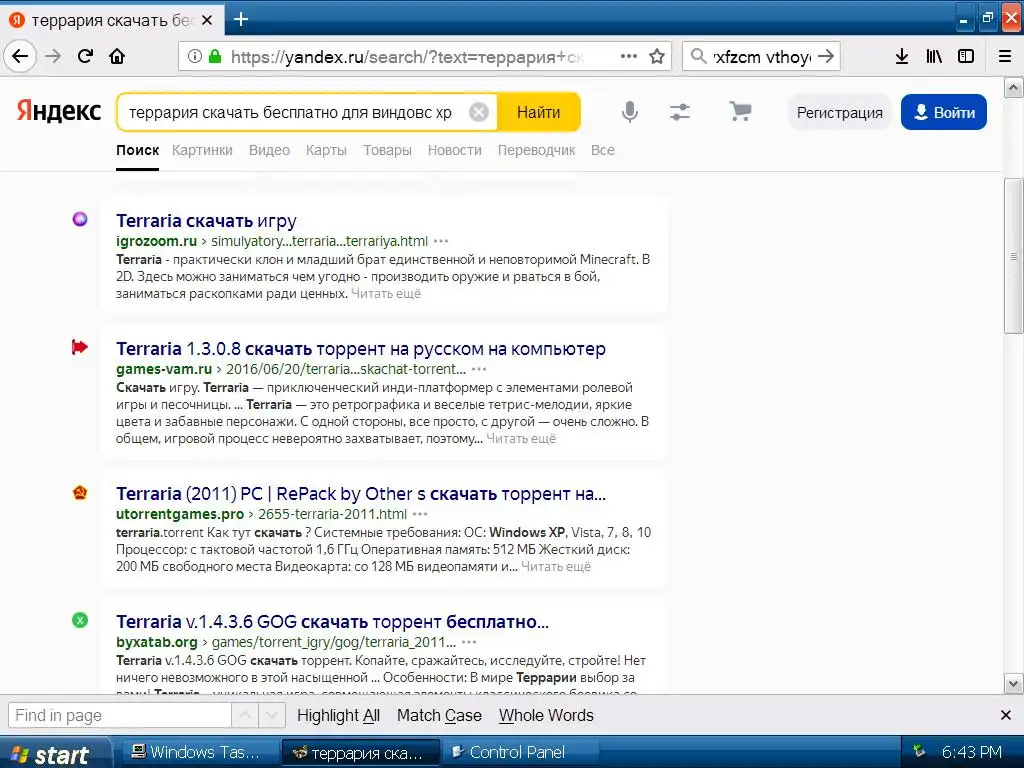Click the green padlock security icon

tap(214, 56)
